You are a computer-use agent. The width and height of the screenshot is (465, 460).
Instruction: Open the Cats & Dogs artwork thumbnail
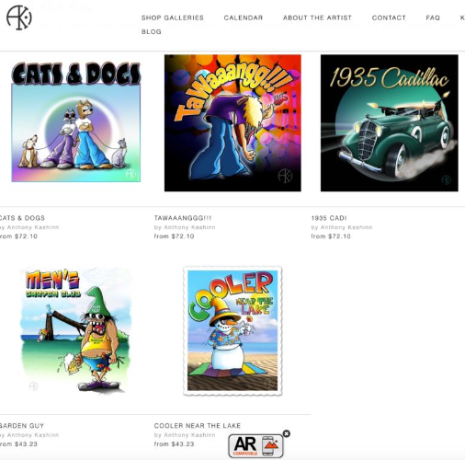point(76,122)
